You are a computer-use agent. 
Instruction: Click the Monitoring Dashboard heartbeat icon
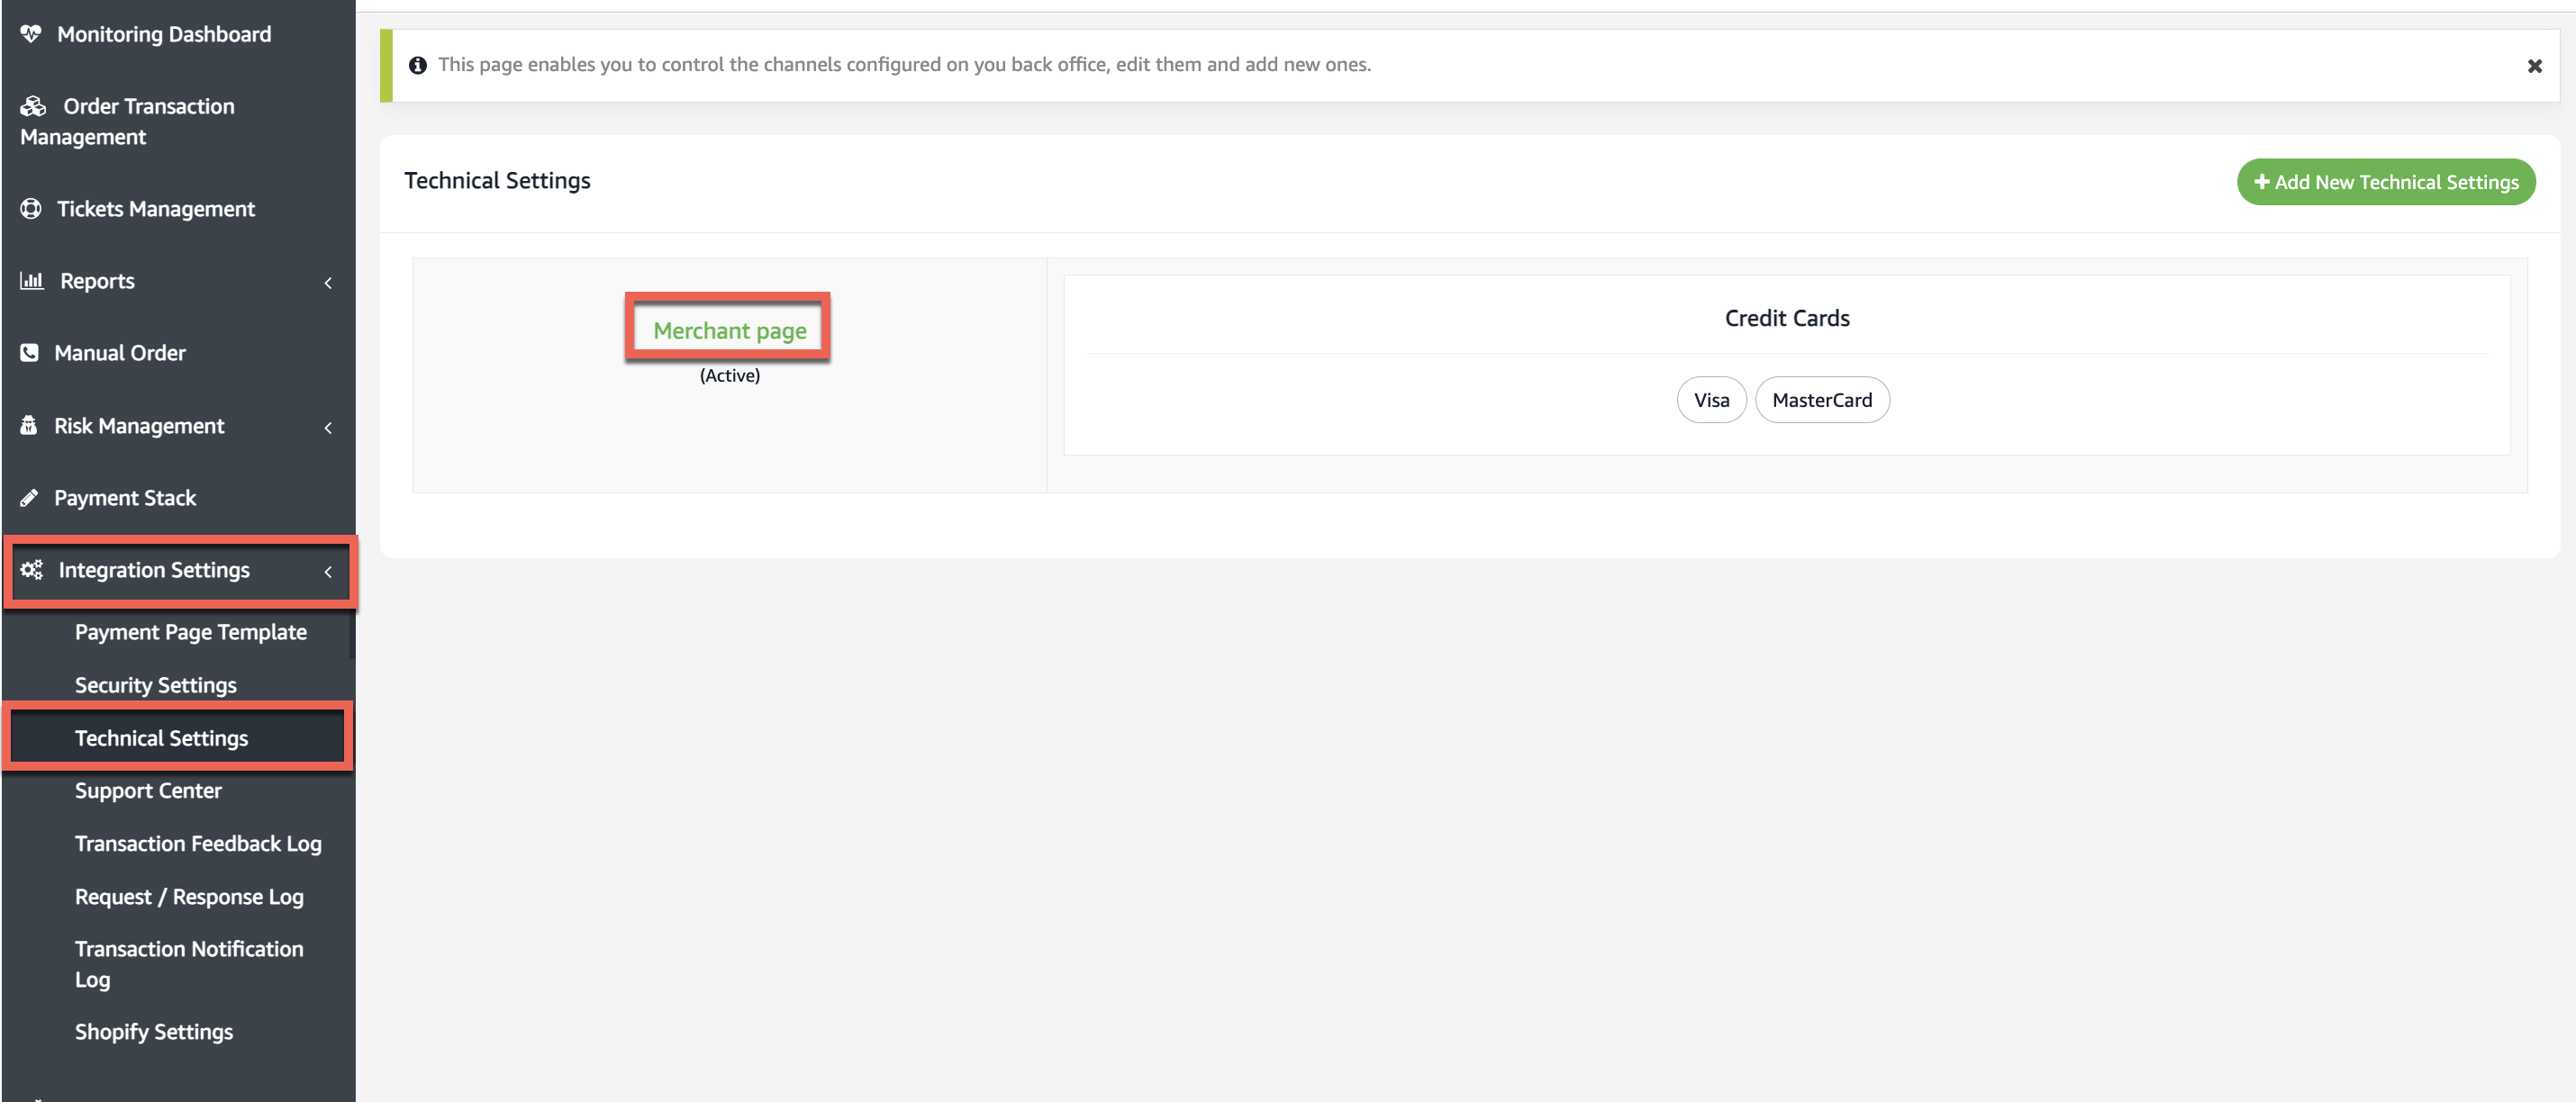[x=31, y=34]
